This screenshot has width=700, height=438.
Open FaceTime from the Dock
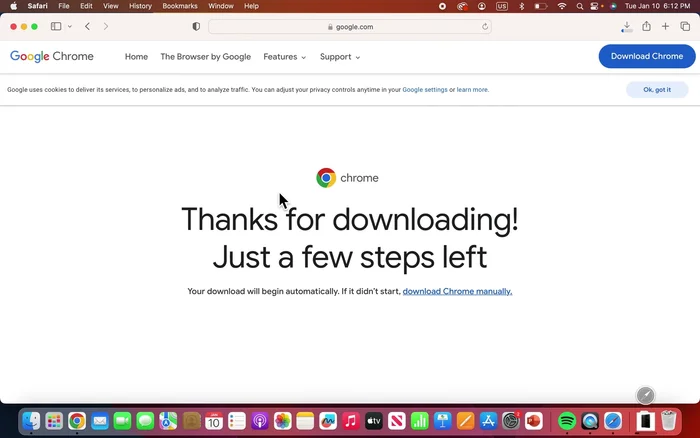point(122,421)
